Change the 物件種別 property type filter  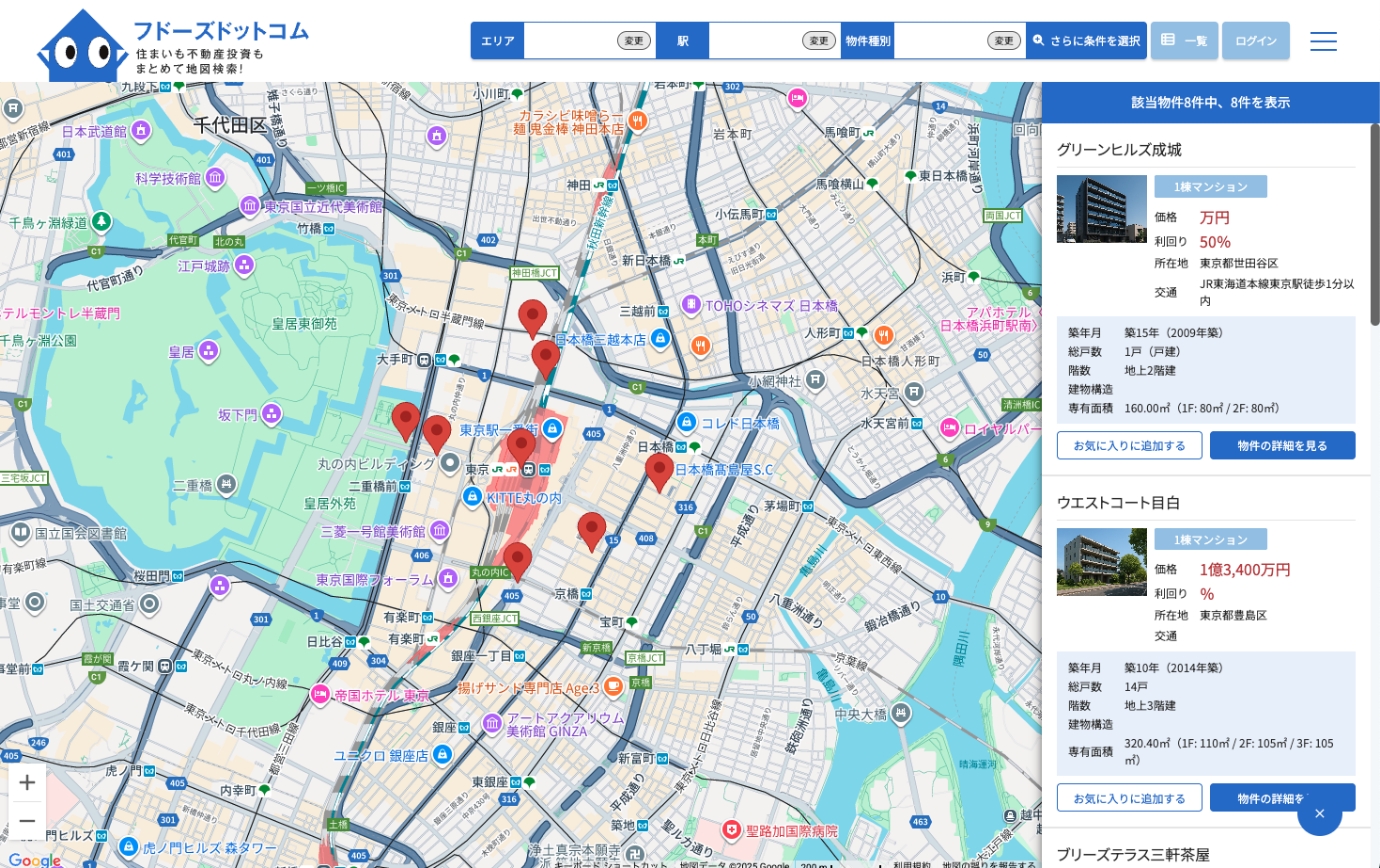pos(1003,41)
